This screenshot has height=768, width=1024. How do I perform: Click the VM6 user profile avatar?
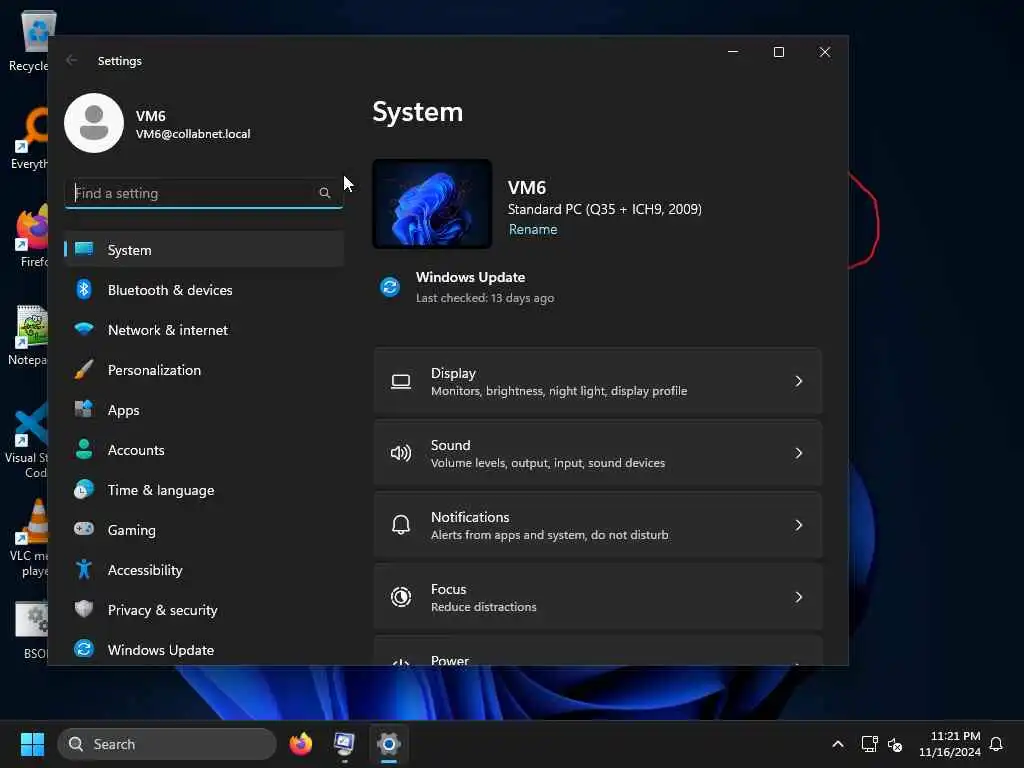click(x=94, y=123)
